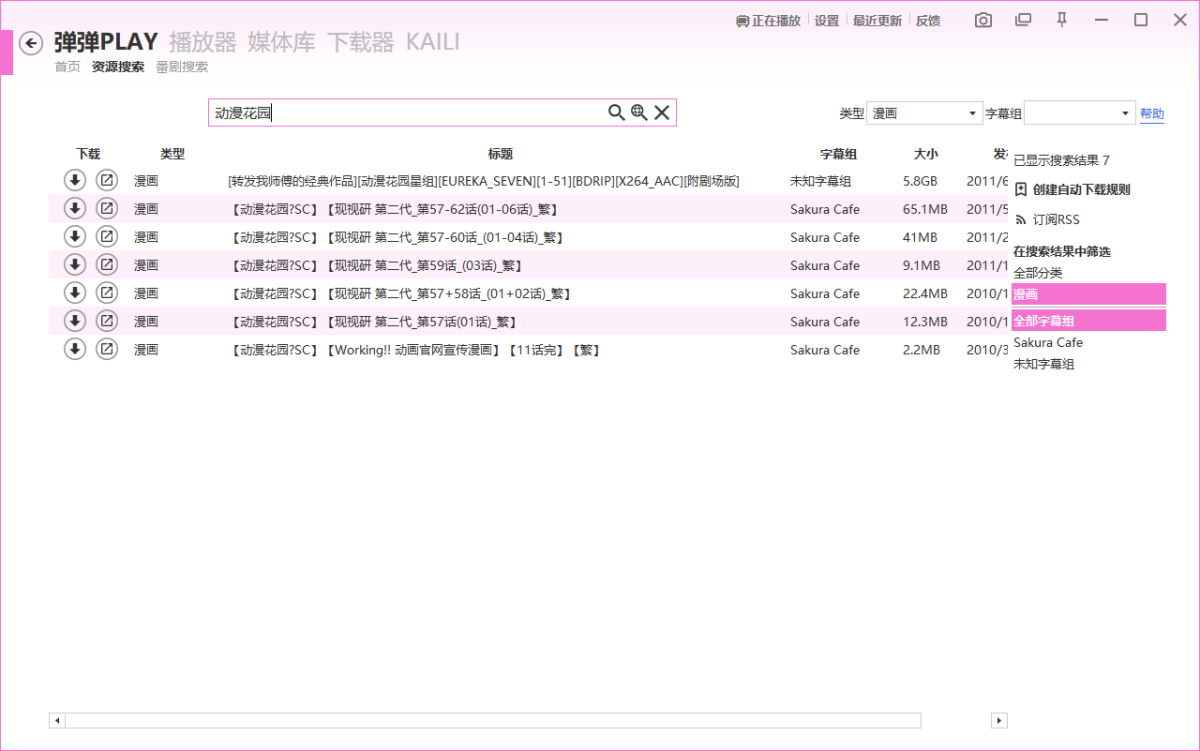Image resolution: width=1200 pixels, height=751 pixels.
Task: Download the EUREKA_SEVEN resource
Action: 74,181
